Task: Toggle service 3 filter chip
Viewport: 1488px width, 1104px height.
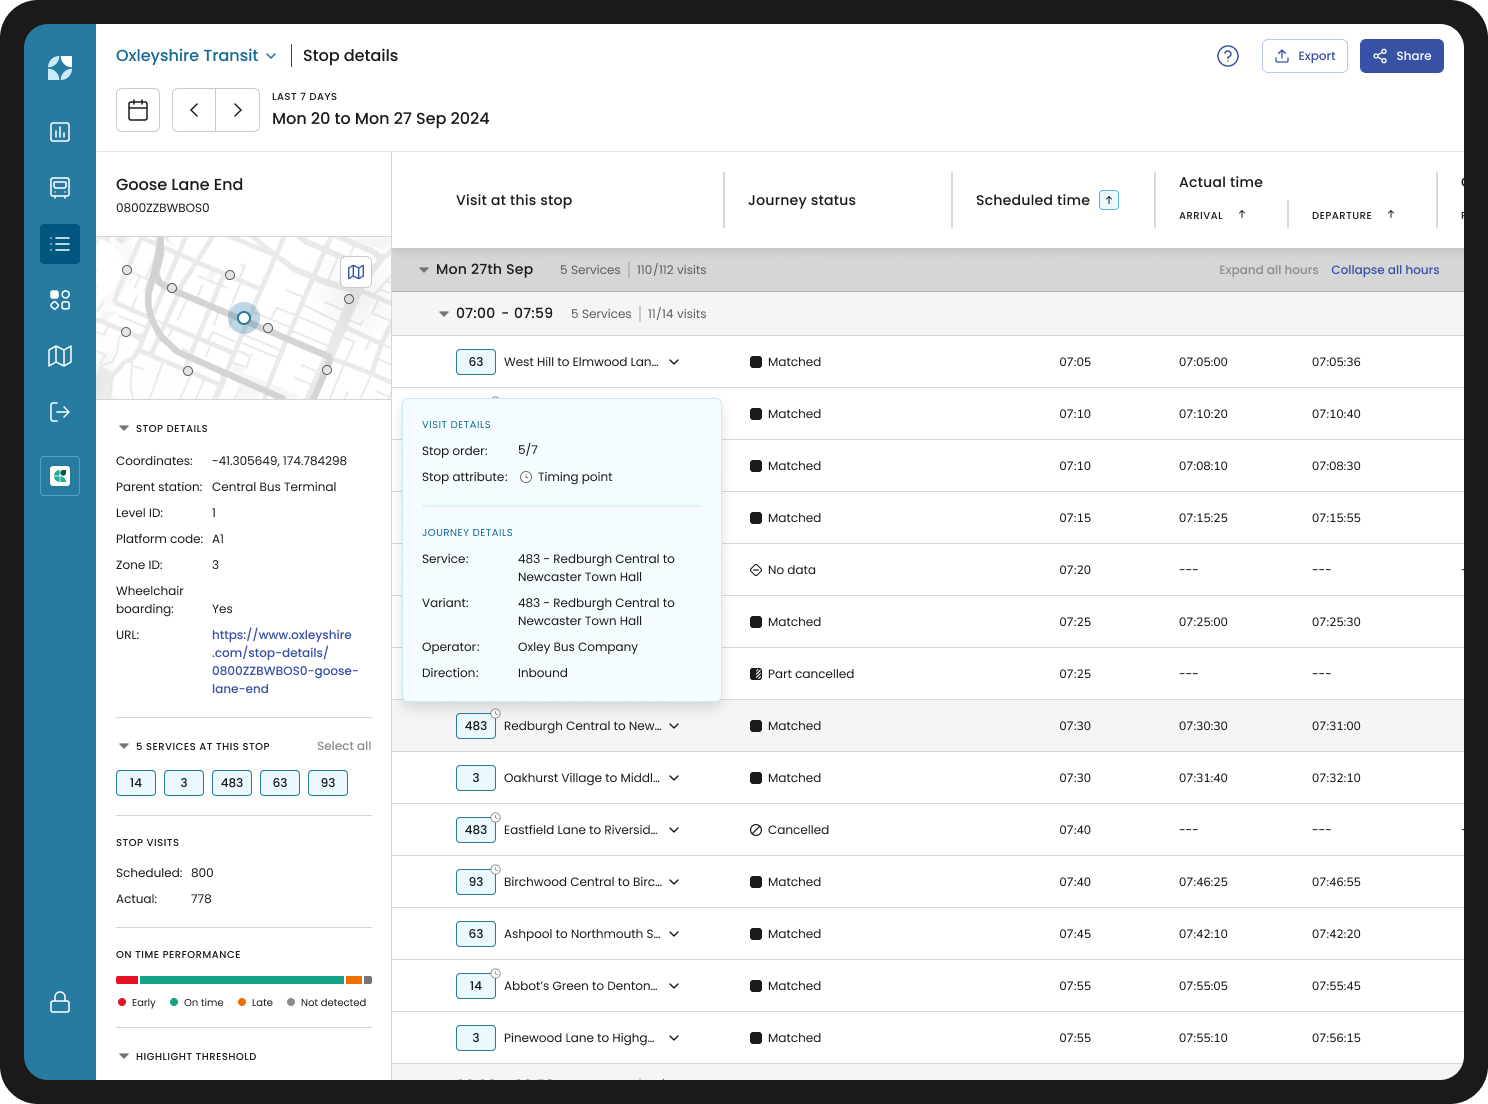Action: pyautogui.click(x=184, y=783)
